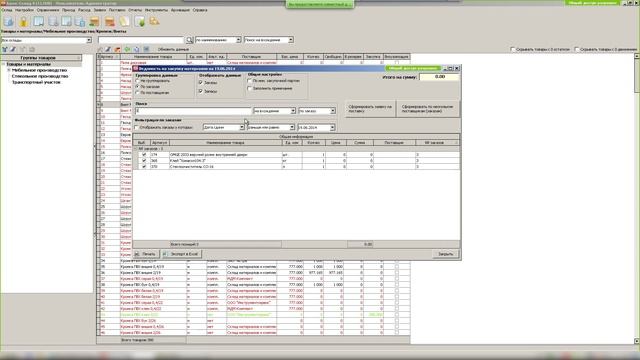
Task: Click the Закрыть button in dialog
Action: pyautogui.click(x=445, y=254)
